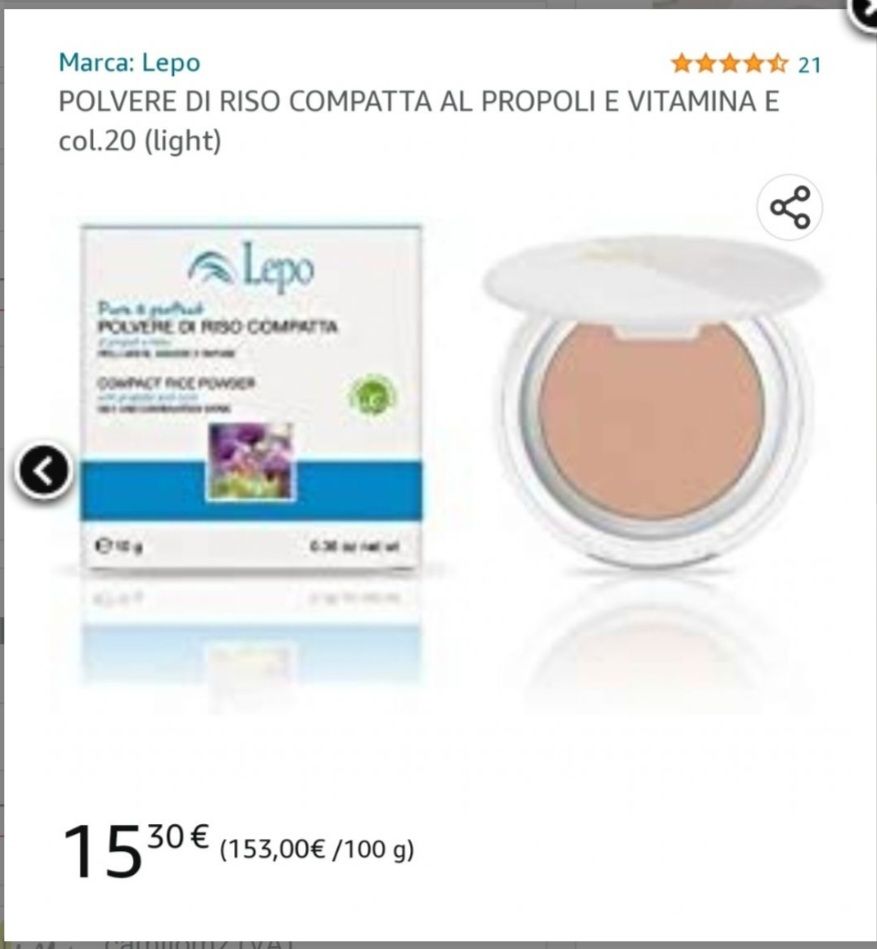877x949 pixels.
Task: Close the product image overlay
Action: point(864,12)
